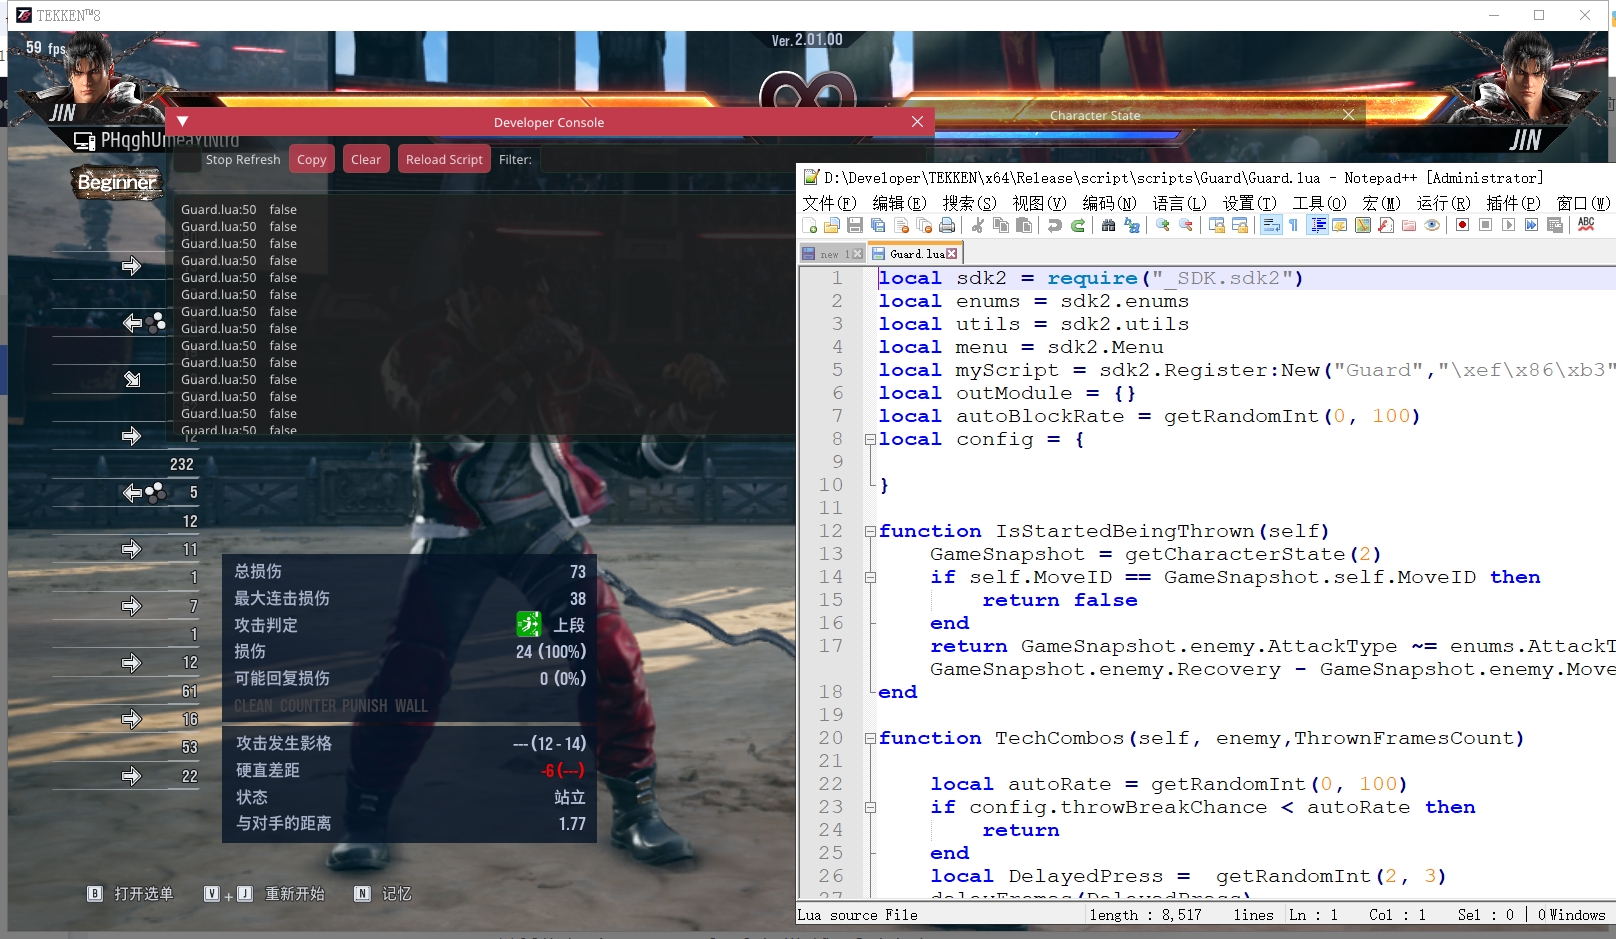Open the 文件(F) menu
The width and height of the screenshot is (1616, 939).
830,203
